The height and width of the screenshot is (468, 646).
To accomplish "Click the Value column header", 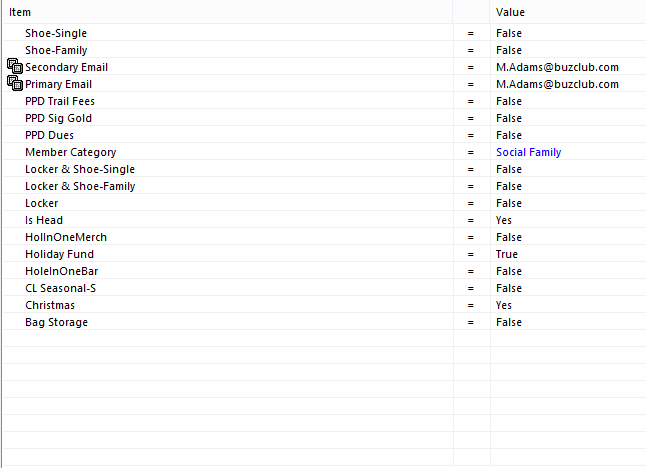I will [x=510, y=12].
